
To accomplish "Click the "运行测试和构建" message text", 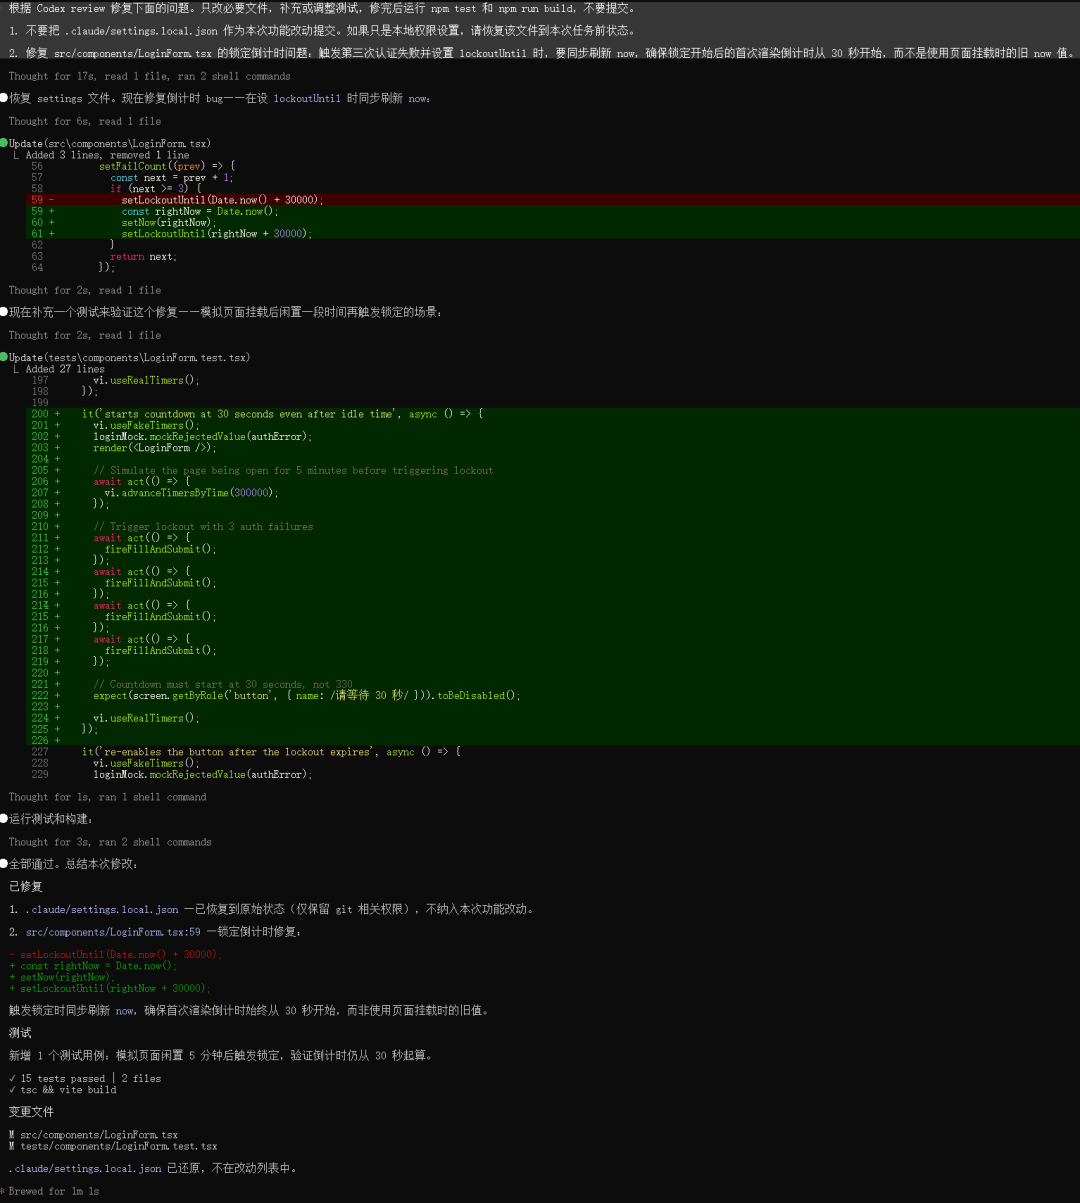I will click(51, 819).
